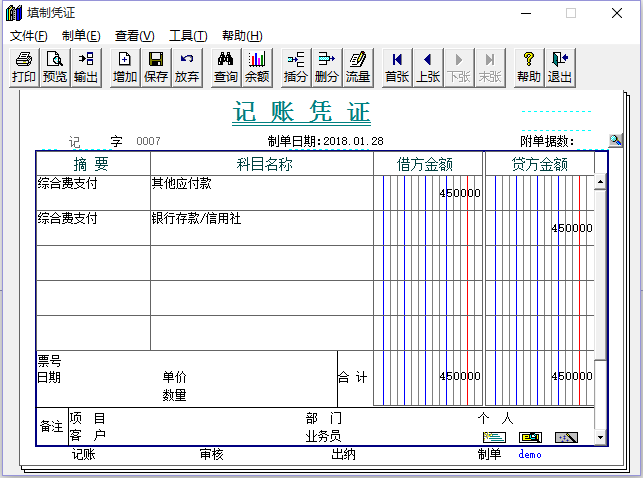Go to previous voucher with 上张
Viewport: 643px width, 478px height.
click(428, 67)
